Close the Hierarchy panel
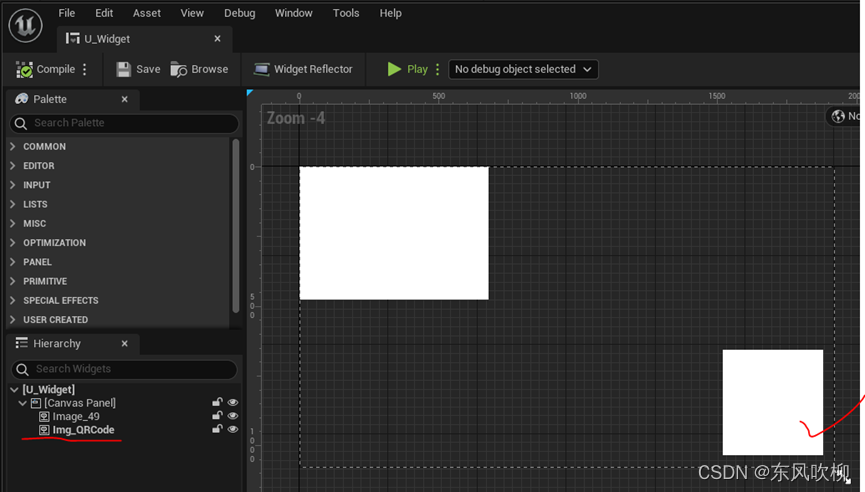This screenshot has width=865, height=492. click(x=125, y=344)
